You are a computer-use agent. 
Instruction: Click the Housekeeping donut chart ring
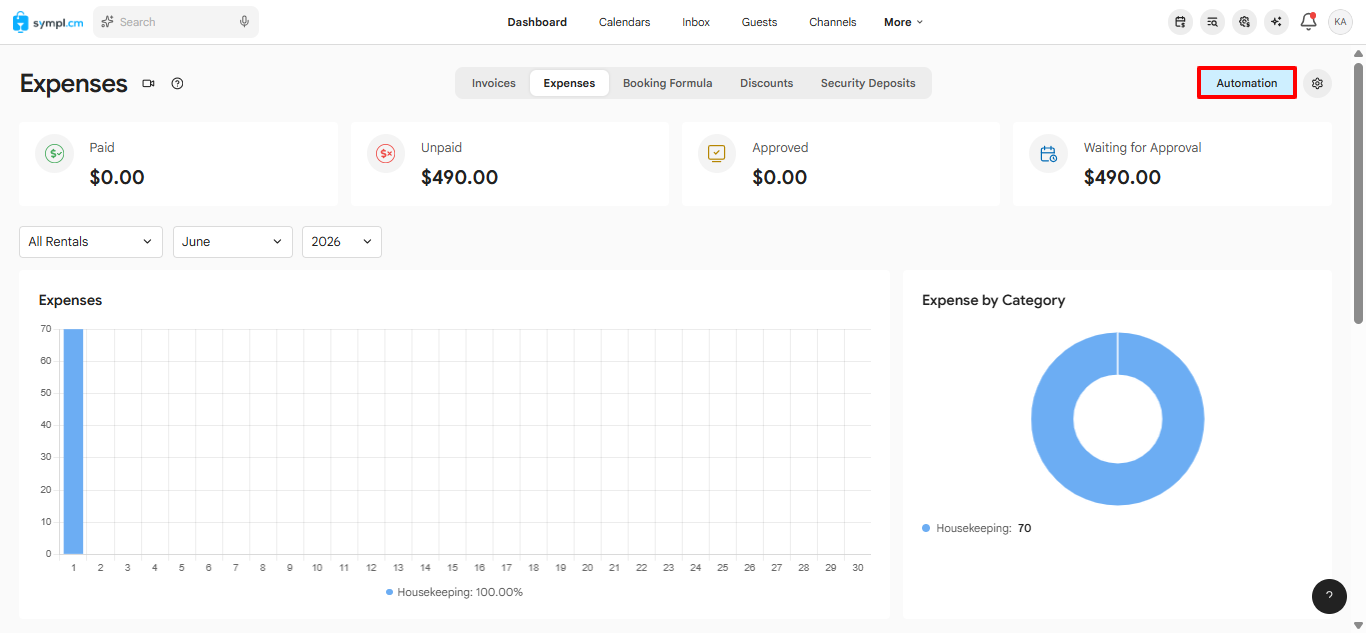click(x=1052, y=418)
